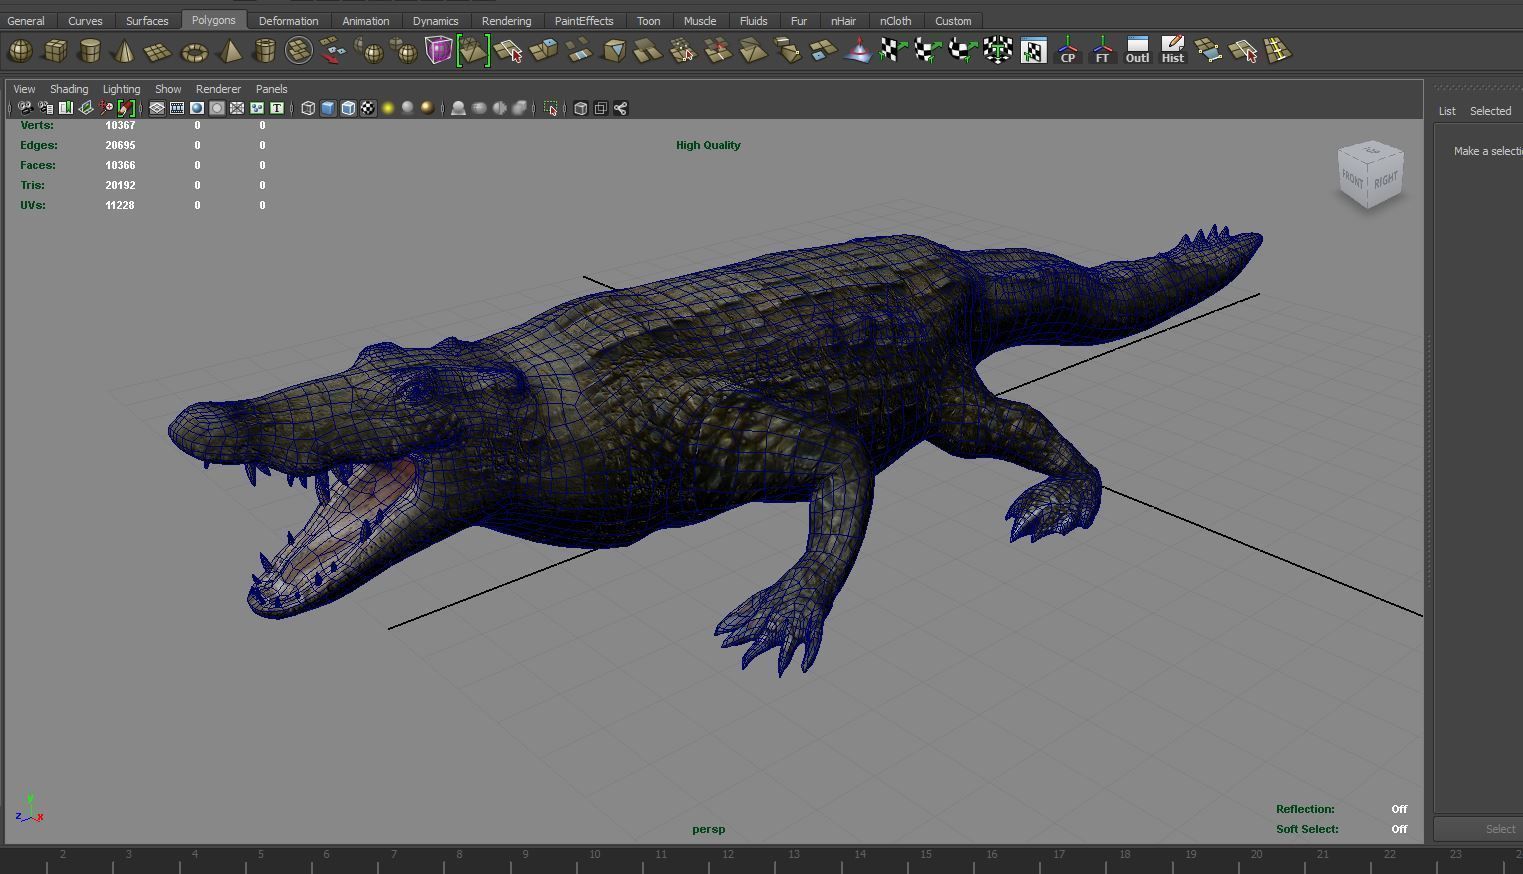Create a polygon pipe from the shelf
This screenshot has height=874, width=1523.
[264, 50]
